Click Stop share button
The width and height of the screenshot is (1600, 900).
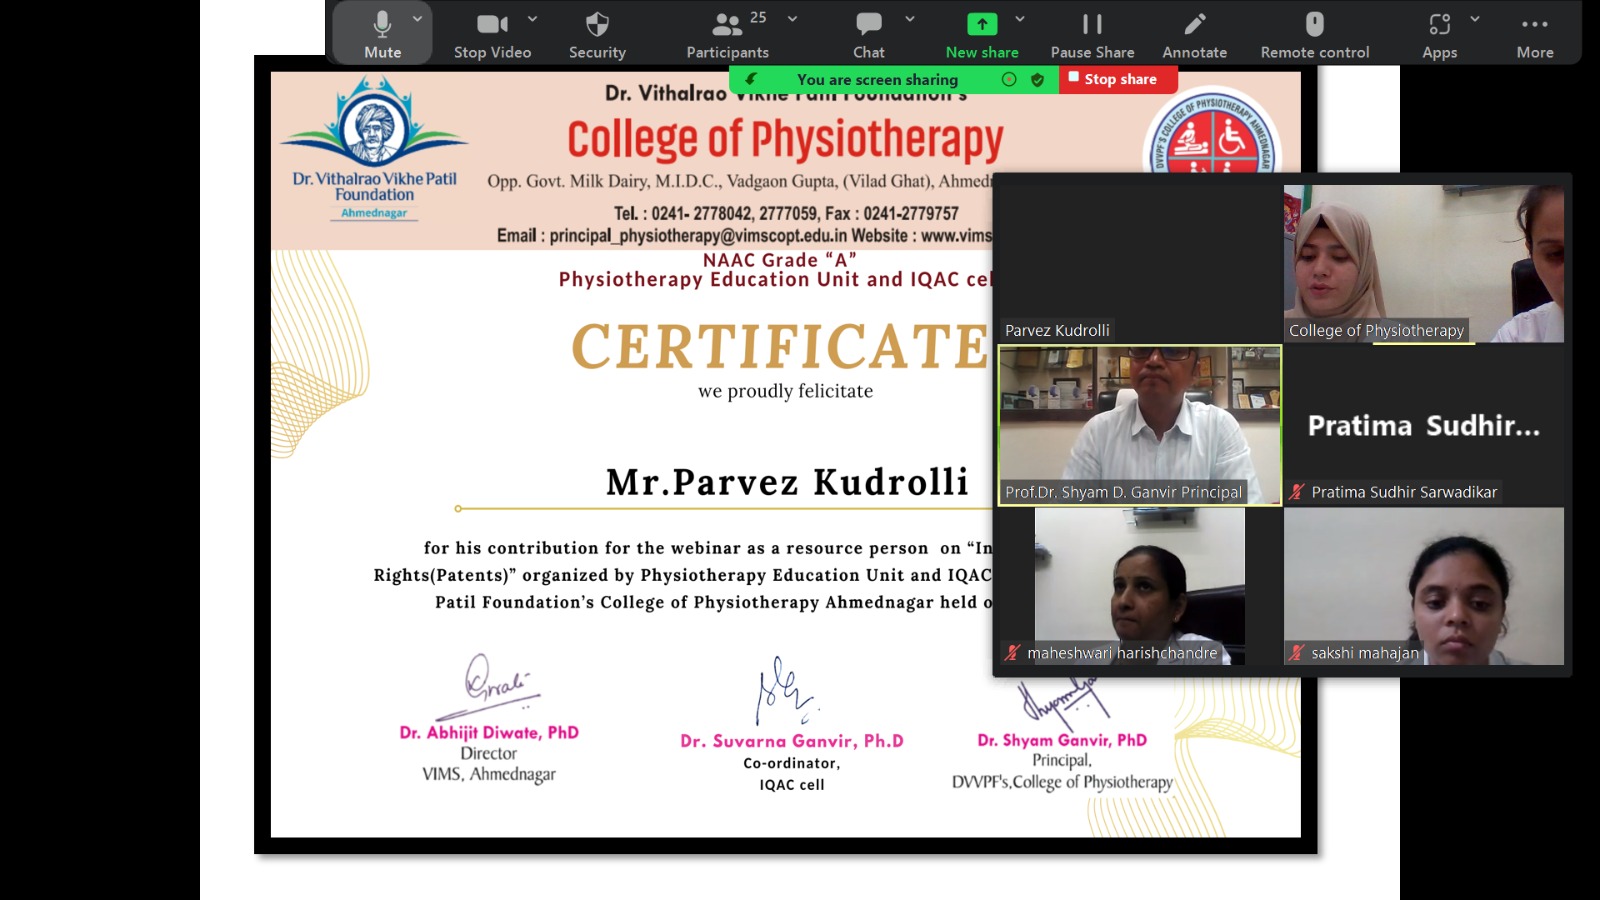click(x=1118, y=79)
